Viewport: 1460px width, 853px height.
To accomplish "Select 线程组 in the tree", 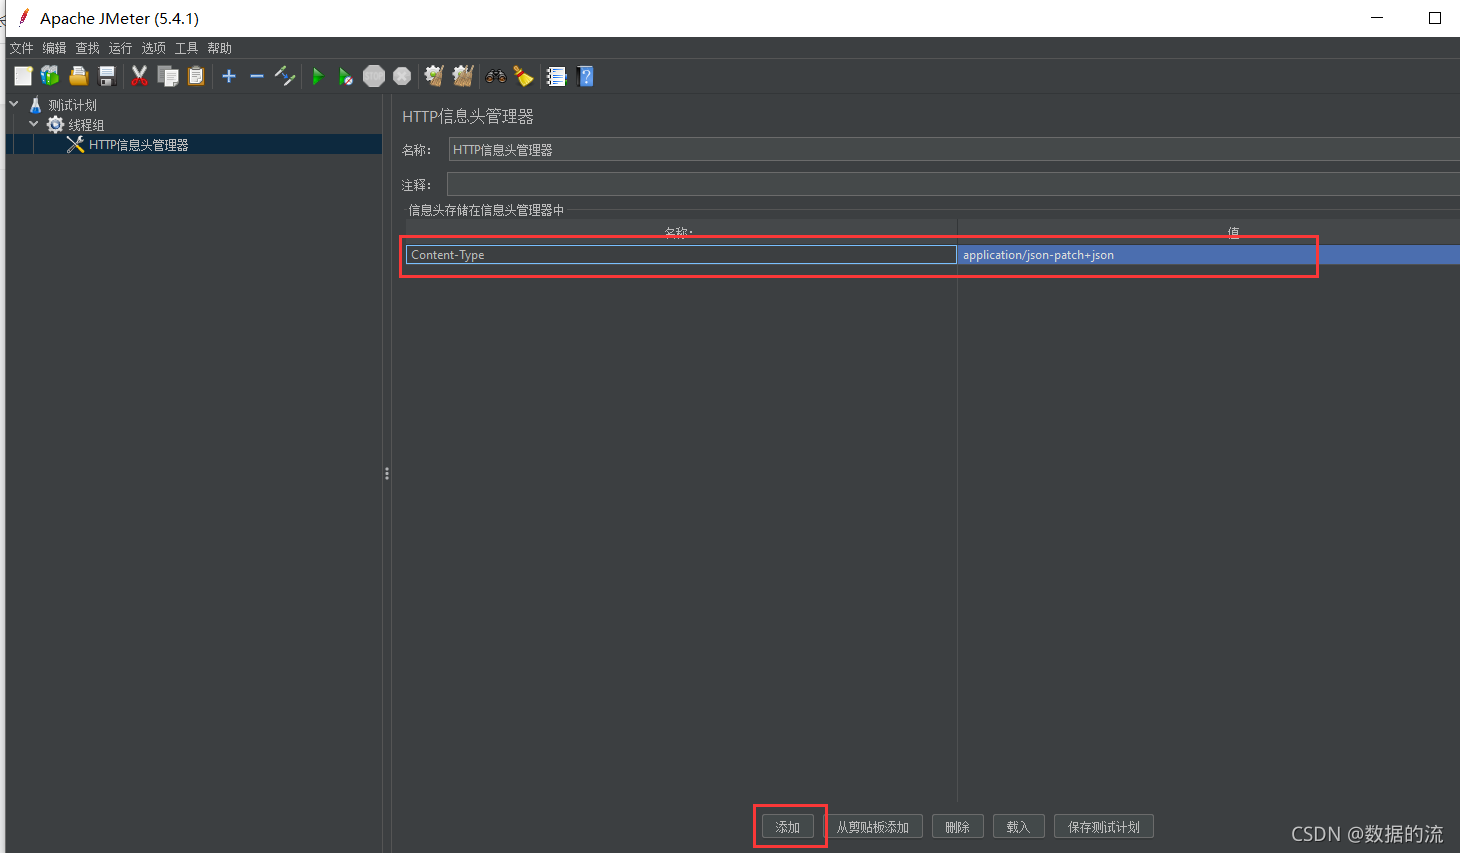I will pyautogui.click(x=86, y=125).
